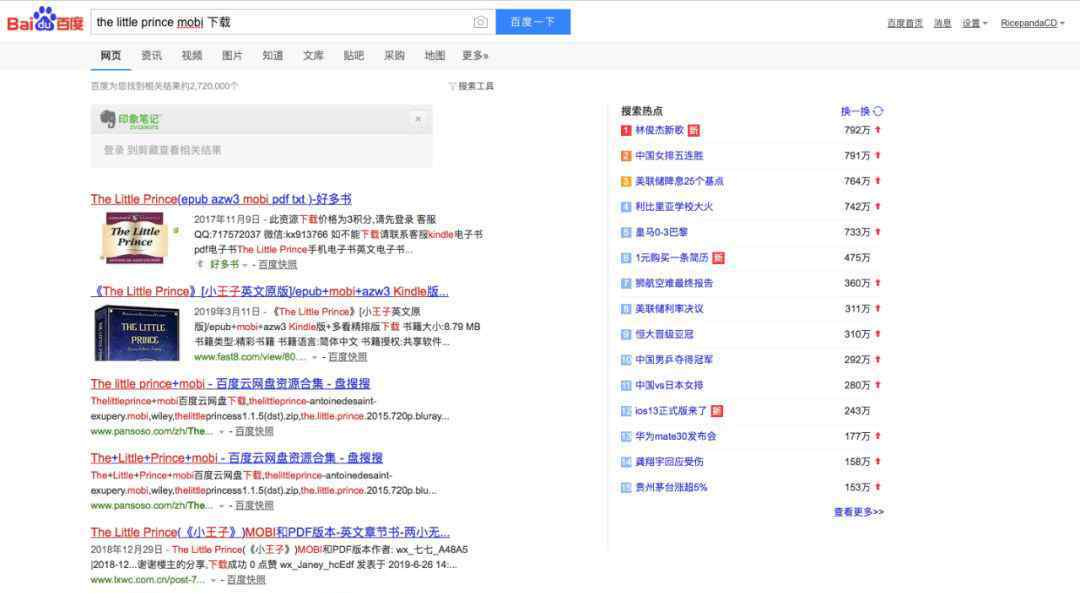Open camera image search in search box
The width and height of the screenshot is (1080, 593).
pos(480,22)
